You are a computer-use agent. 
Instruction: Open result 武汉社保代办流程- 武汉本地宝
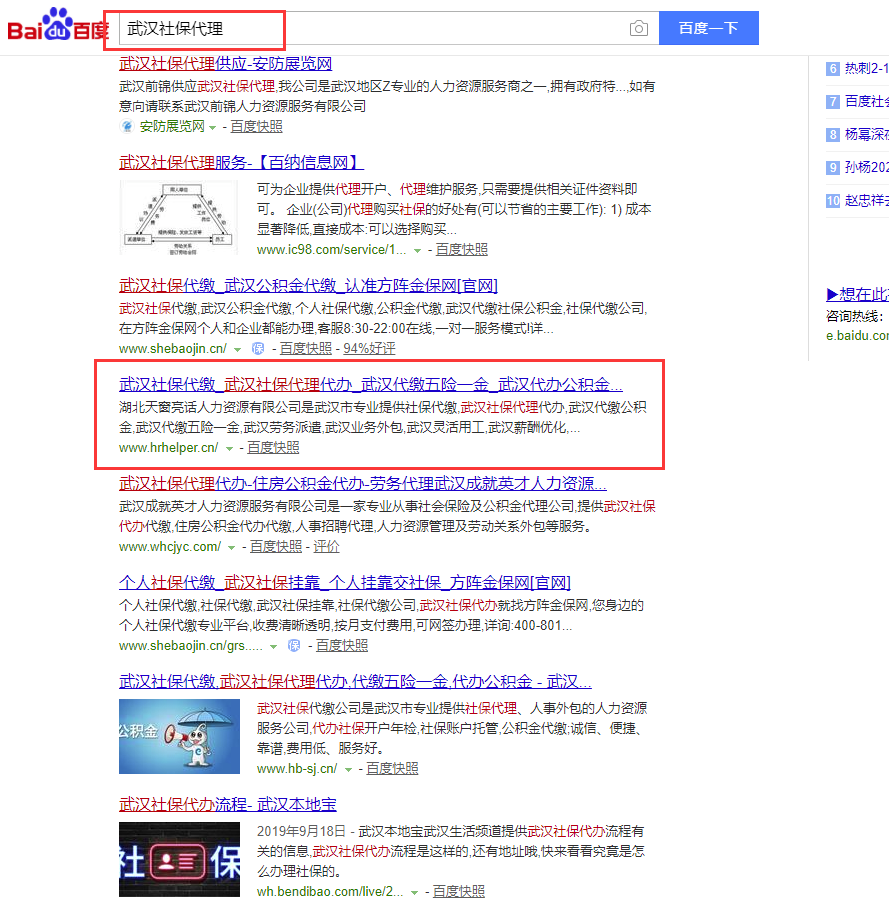(x=228, y=804)
